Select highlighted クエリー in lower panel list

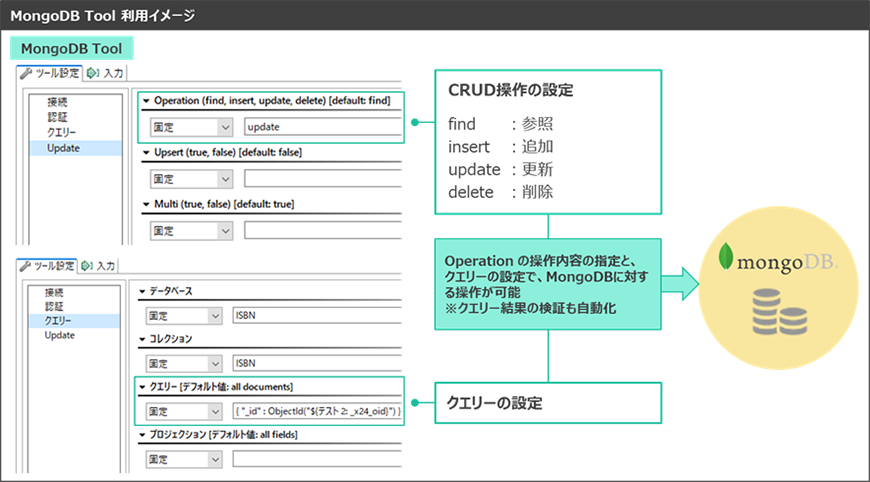(73, 321)
